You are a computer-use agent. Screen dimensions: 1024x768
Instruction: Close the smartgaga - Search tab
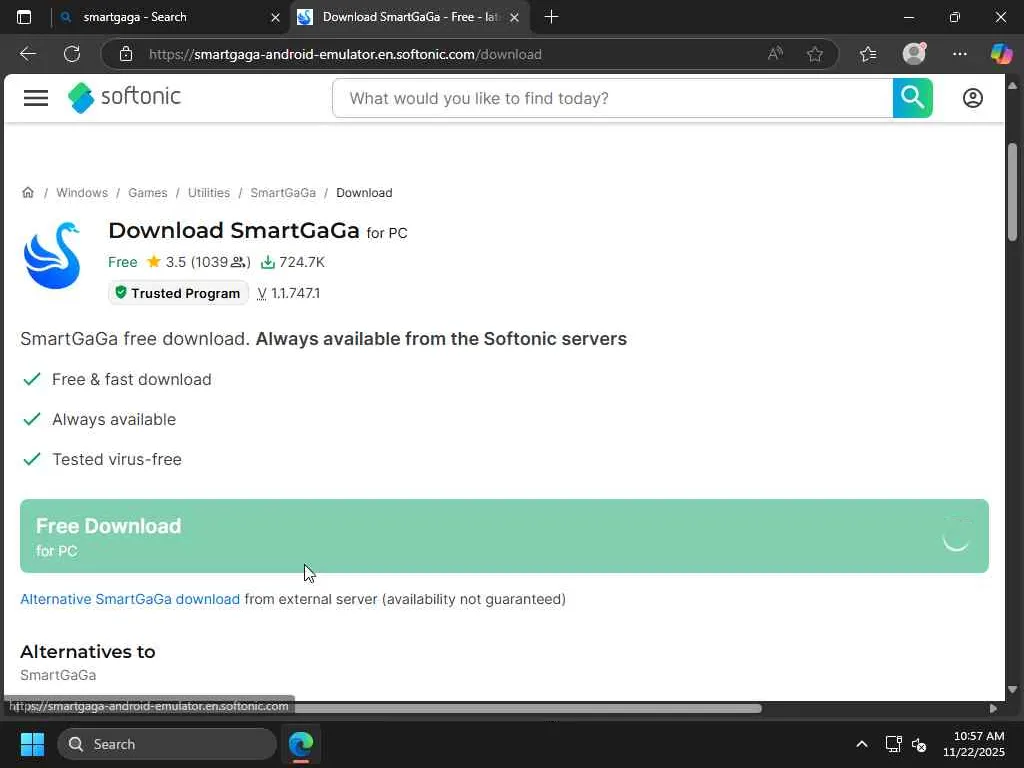pos(275,18)
